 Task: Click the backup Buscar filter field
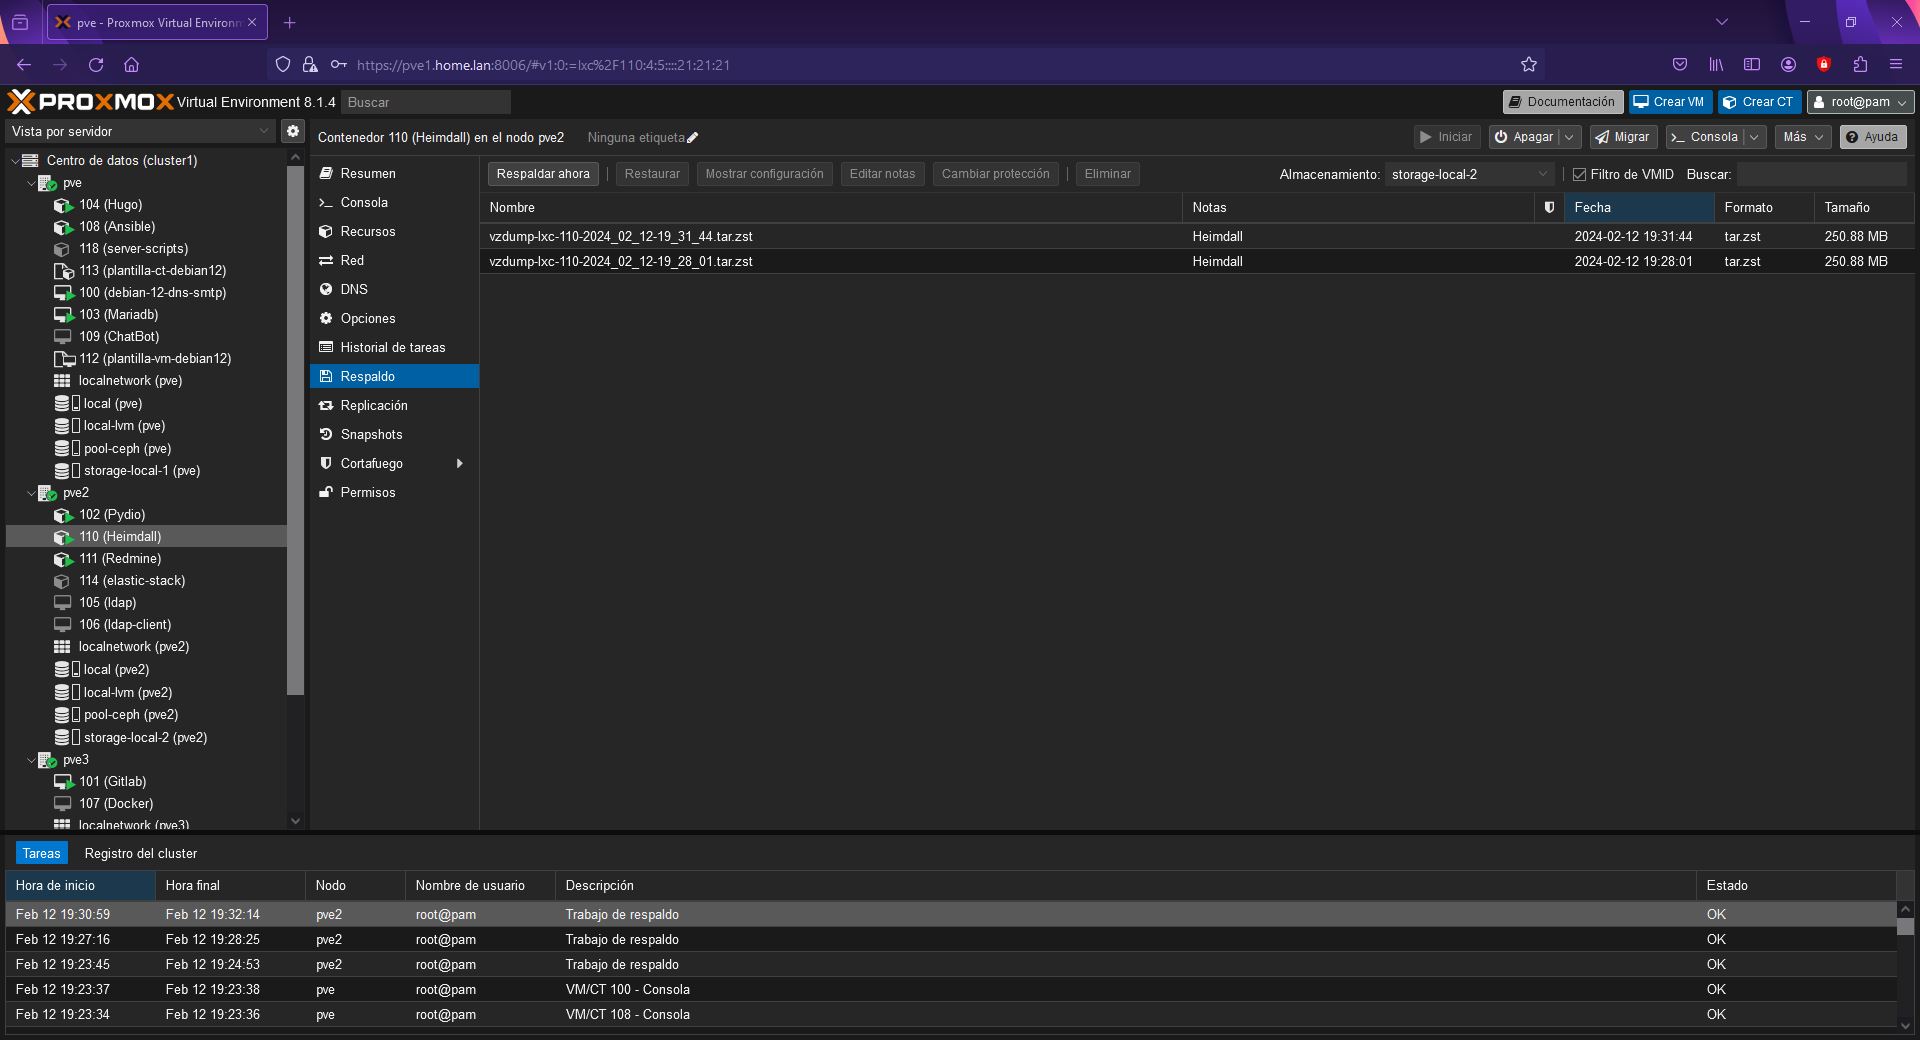1821,174
